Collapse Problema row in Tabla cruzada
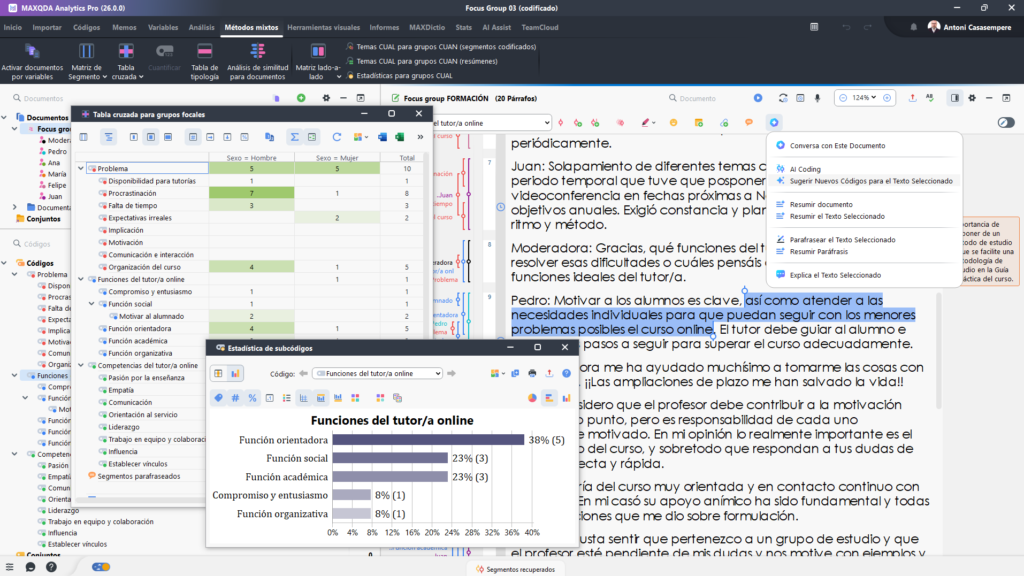This screenshot has width=1024, height=576. tap(82, 168)
